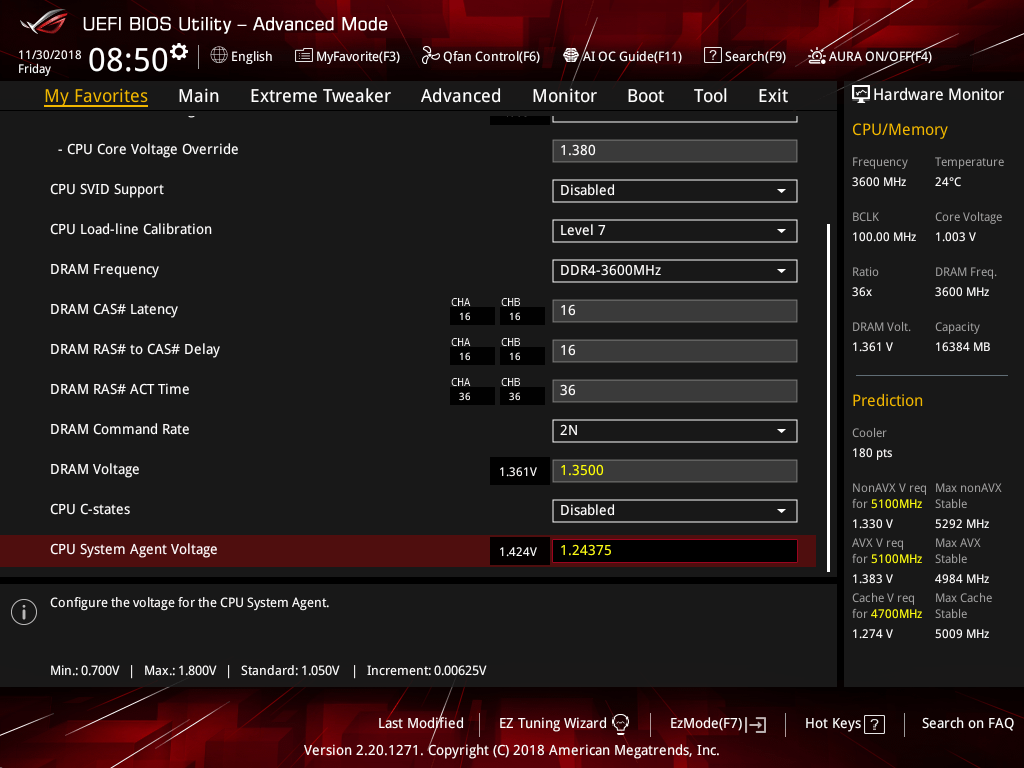Screen dimensions: 1024x768
Task: Select the CPU C-states label
Action: tap(90, 509)
